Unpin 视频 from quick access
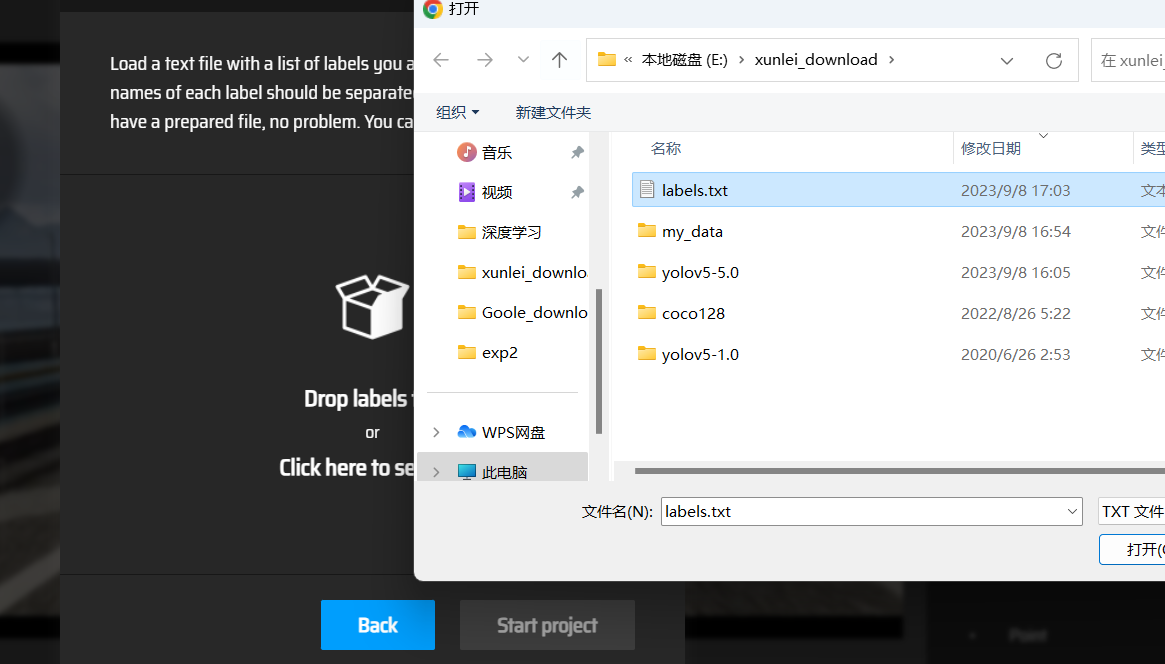 click(x=577, y=192)
